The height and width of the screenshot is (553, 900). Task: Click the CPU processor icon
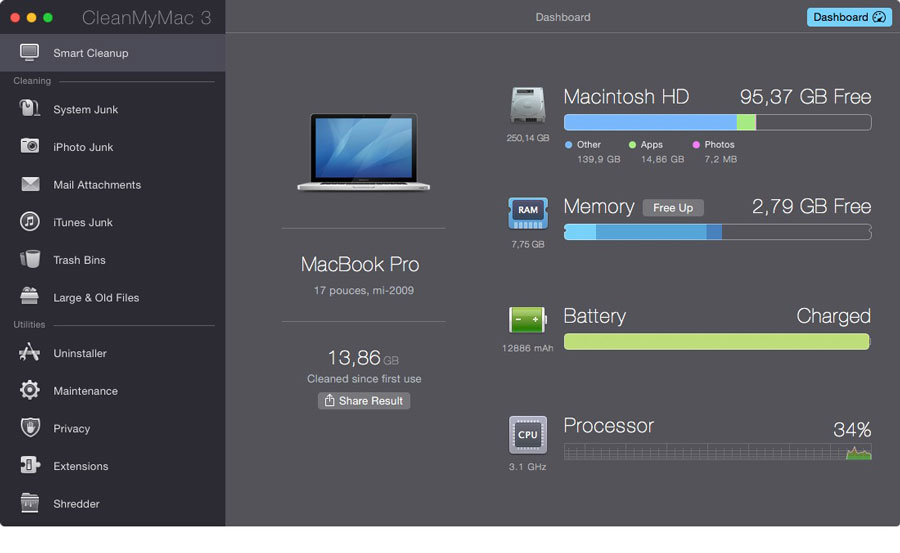527,435
